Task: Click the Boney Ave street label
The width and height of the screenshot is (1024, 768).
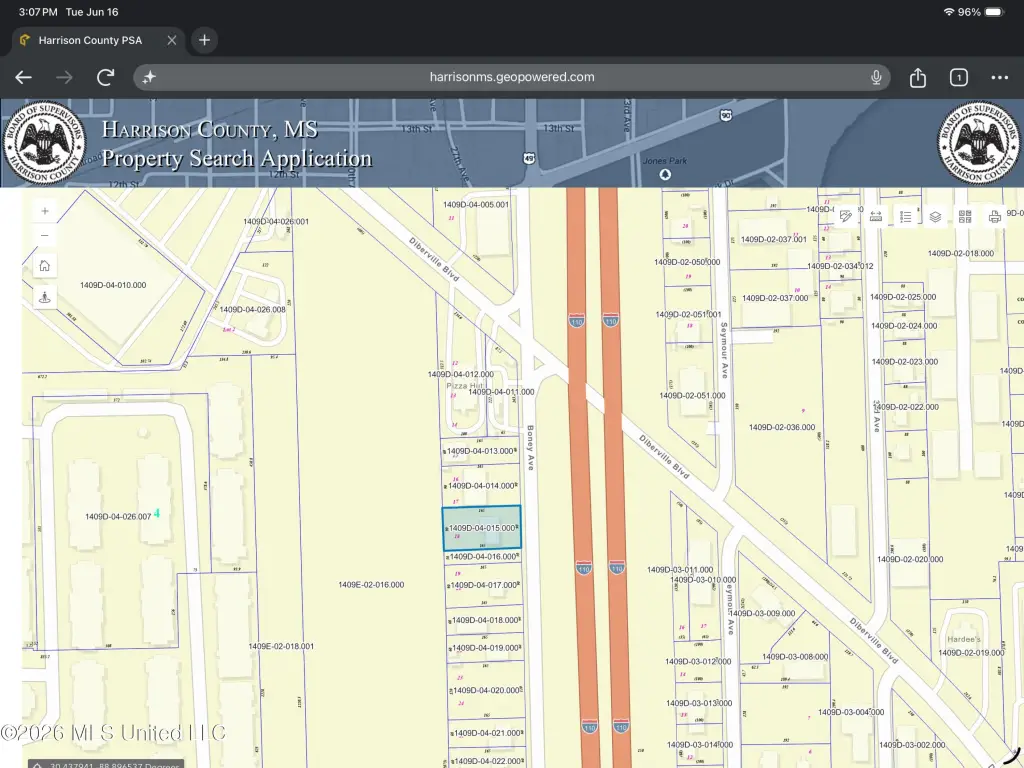Action: pyautogui.click(x=530, y=448)
